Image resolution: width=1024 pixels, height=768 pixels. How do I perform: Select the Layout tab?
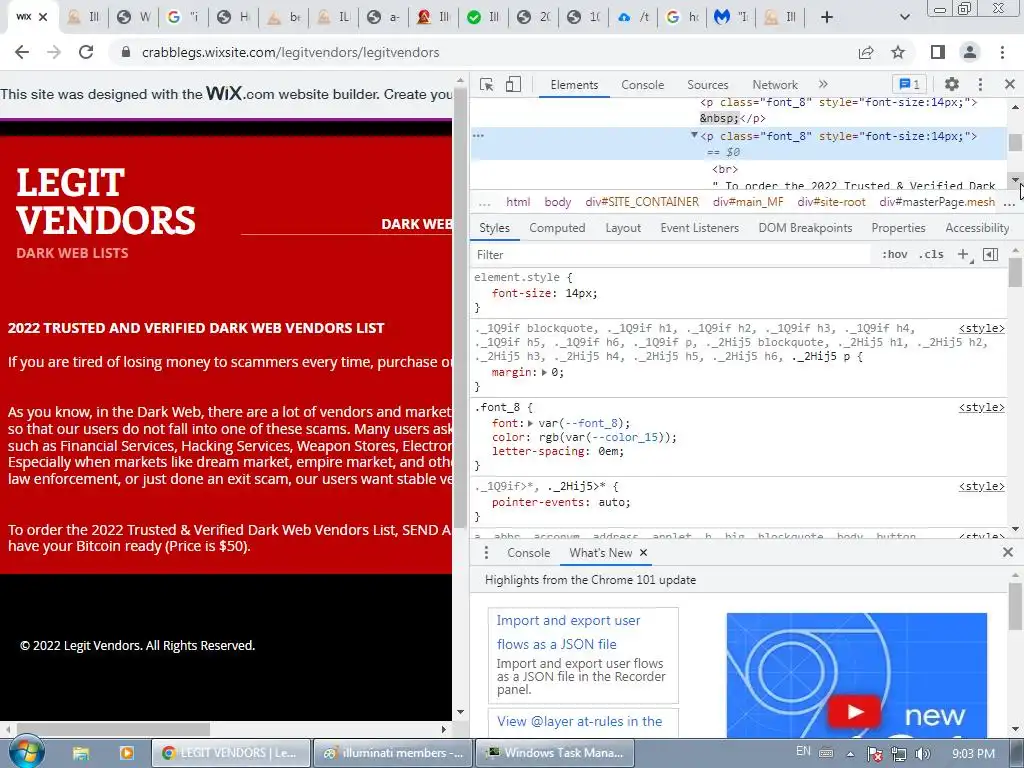click(x=622, y=228)
